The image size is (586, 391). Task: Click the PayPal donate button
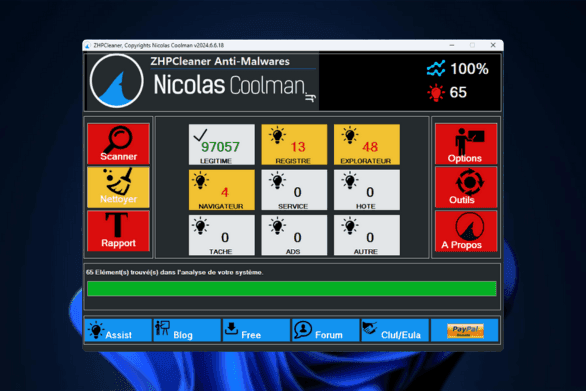coord(465,330)
